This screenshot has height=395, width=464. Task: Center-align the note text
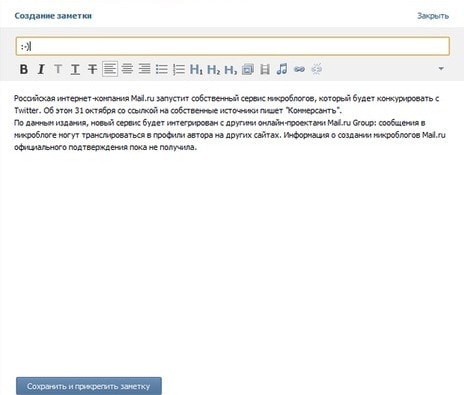pyautogui.click(x=127, y=69)
